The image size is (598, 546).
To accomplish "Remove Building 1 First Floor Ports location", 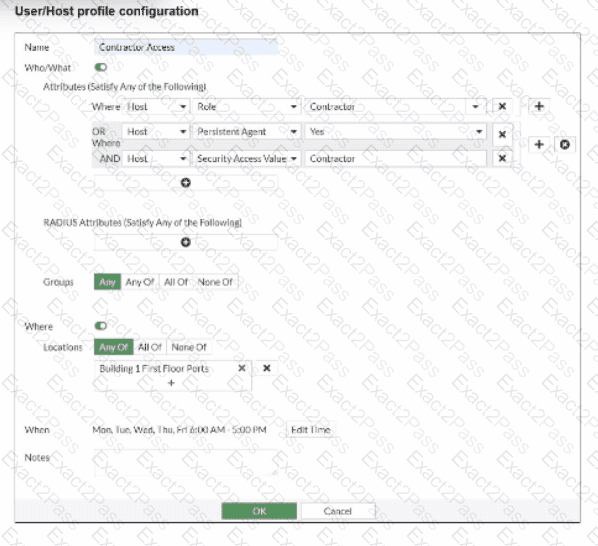I will pyautogui.click(x=242, y=368).
